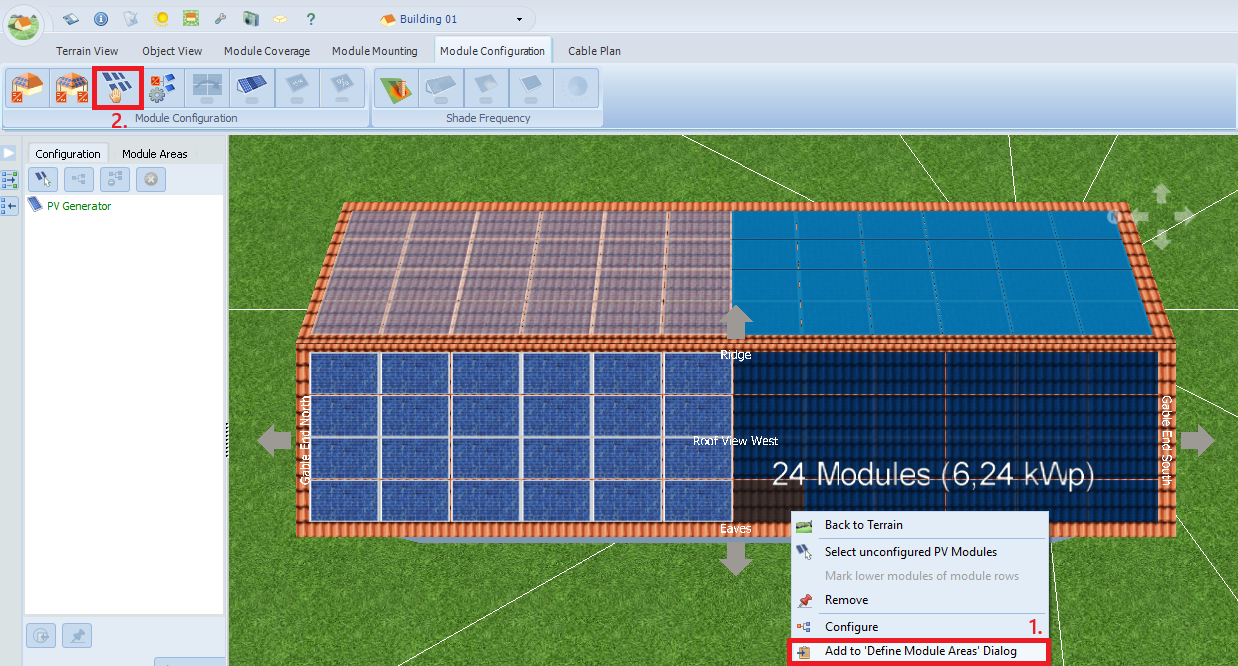Open module configuration gear tool
1238x666 pixels.
163,88
